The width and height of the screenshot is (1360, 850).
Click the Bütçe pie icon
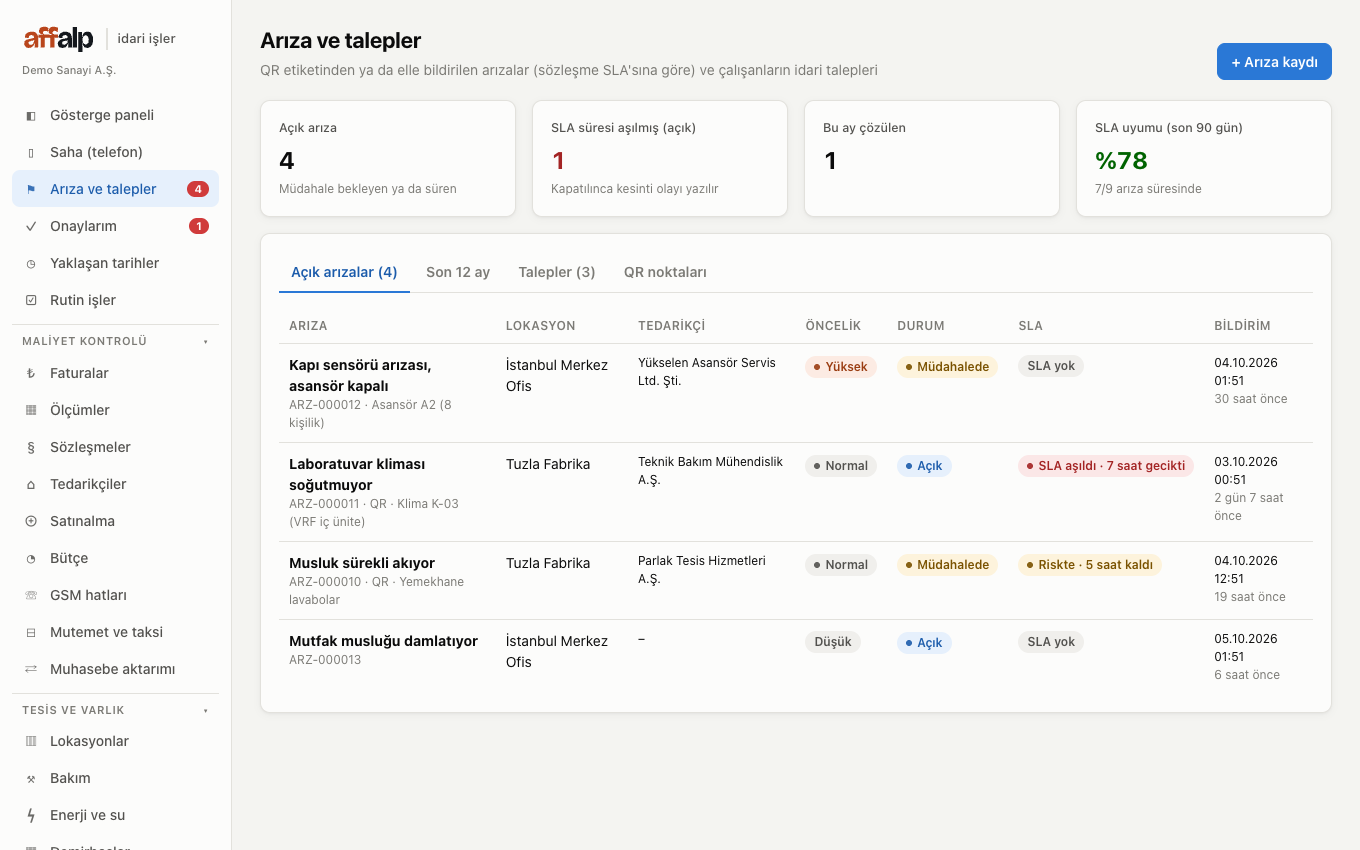click(31, 558)
